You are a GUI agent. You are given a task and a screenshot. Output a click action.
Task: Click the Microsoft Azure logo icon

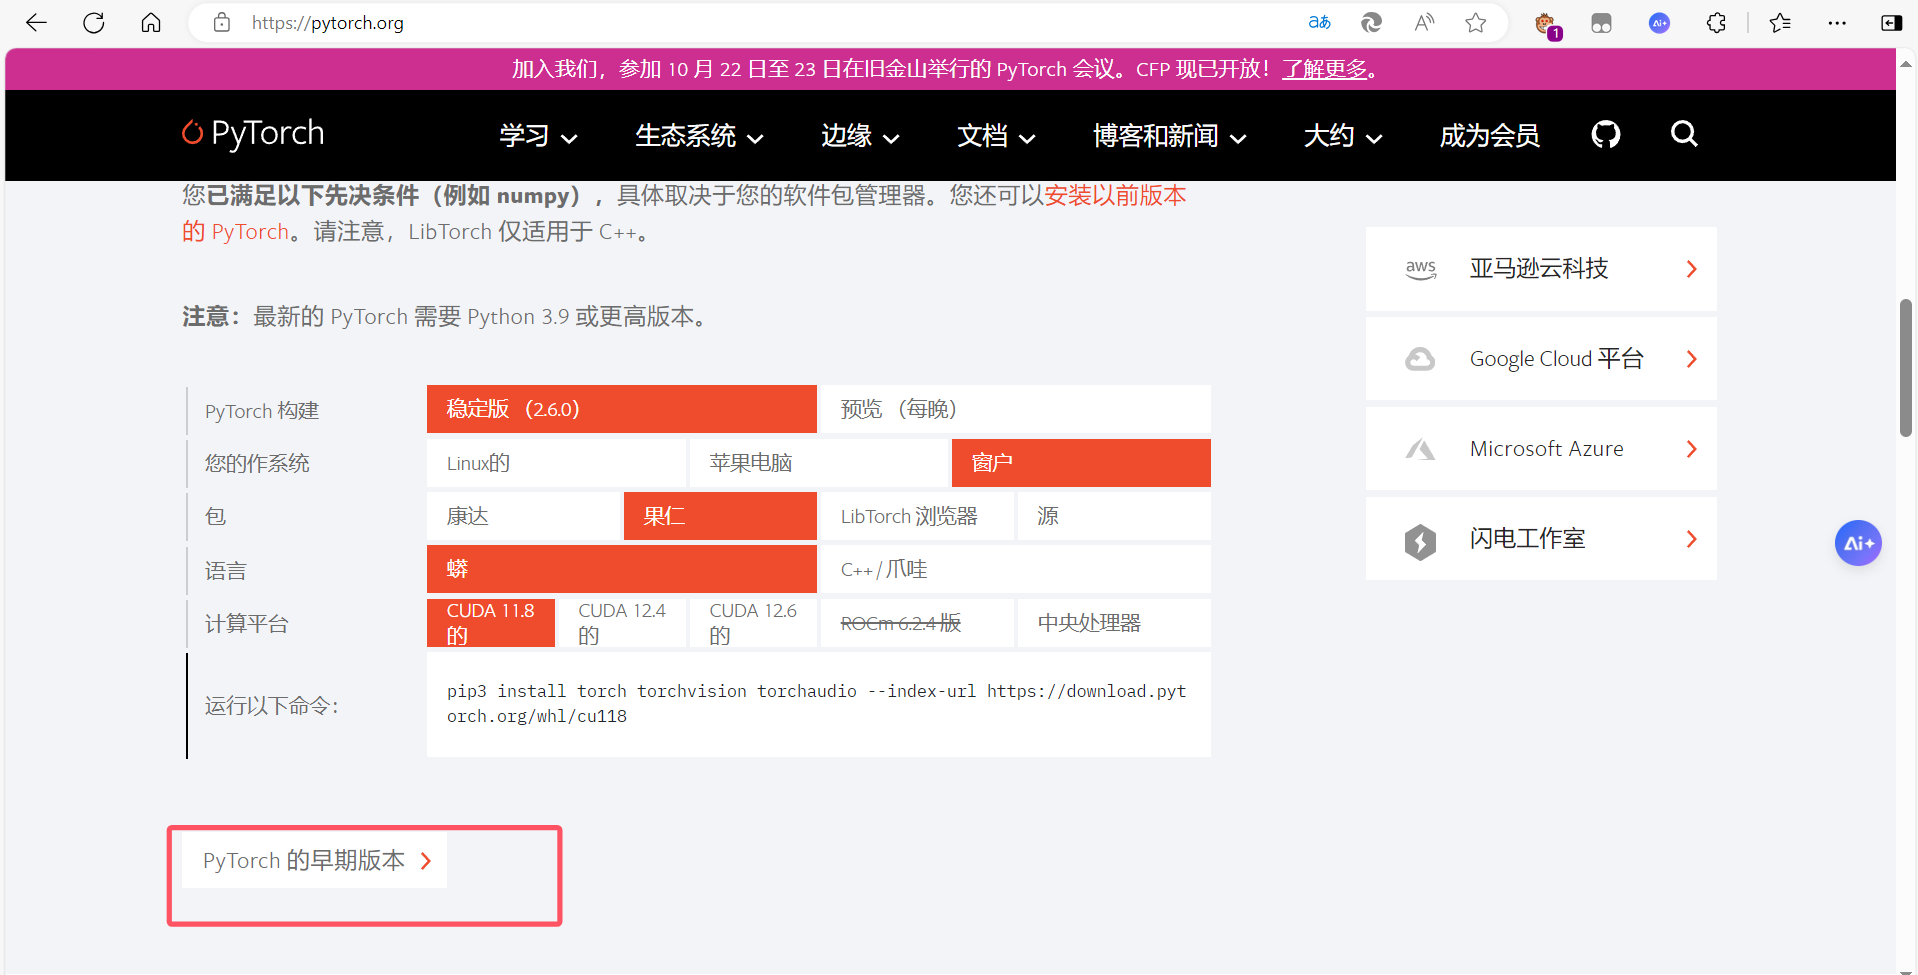pyautogui.click(x=1420, y=449)
